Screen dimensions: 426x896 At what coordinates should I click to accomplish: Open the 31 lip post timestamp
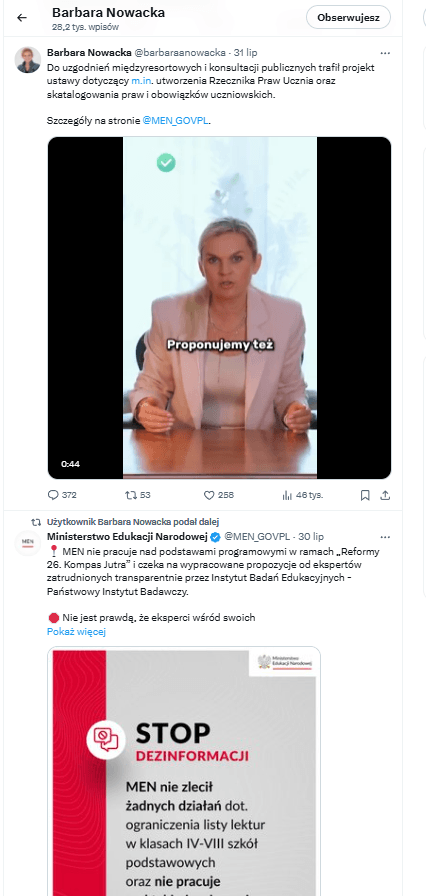246,53
